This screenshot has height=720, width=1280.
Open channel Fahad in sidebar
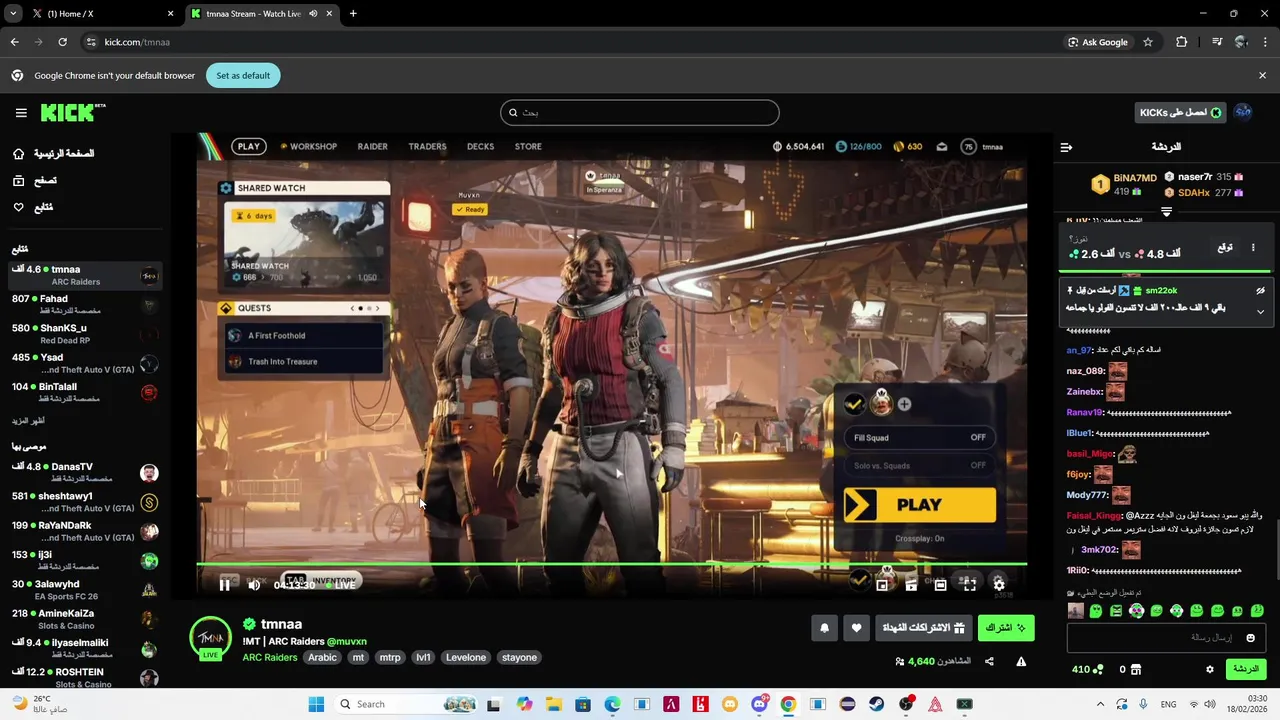tap(84, 304)
